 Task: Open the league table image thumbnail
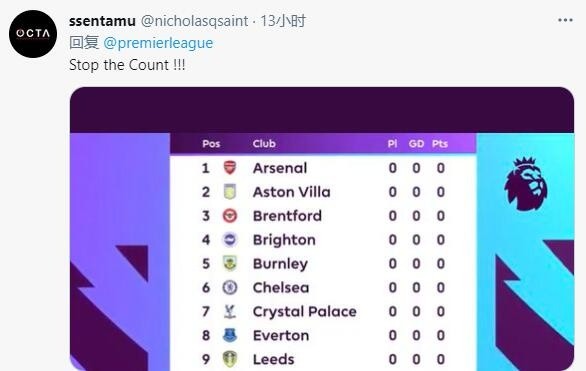click(322, 229)
